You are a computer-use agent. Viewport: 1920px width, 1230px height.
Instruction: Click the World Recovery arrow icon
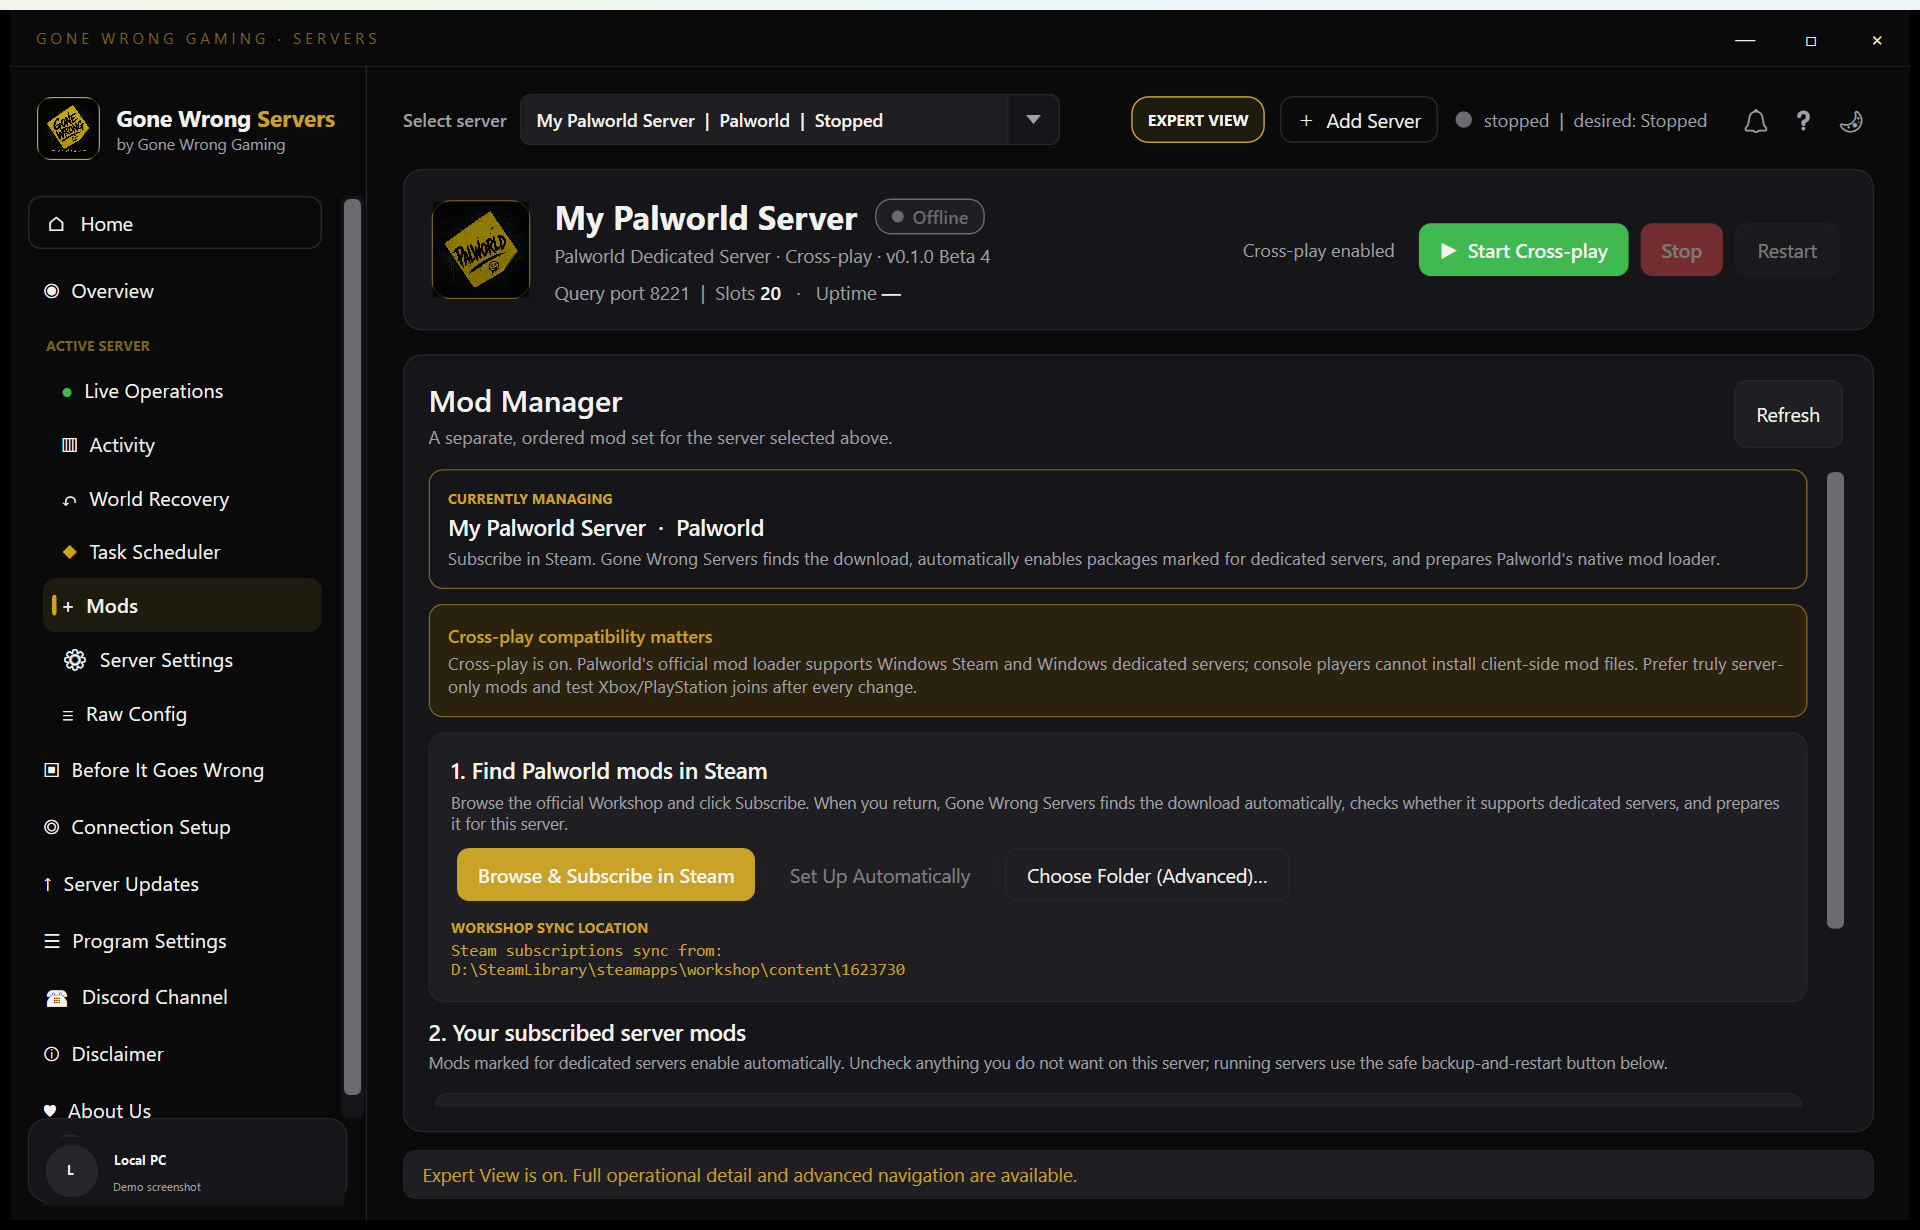(69, 500)
